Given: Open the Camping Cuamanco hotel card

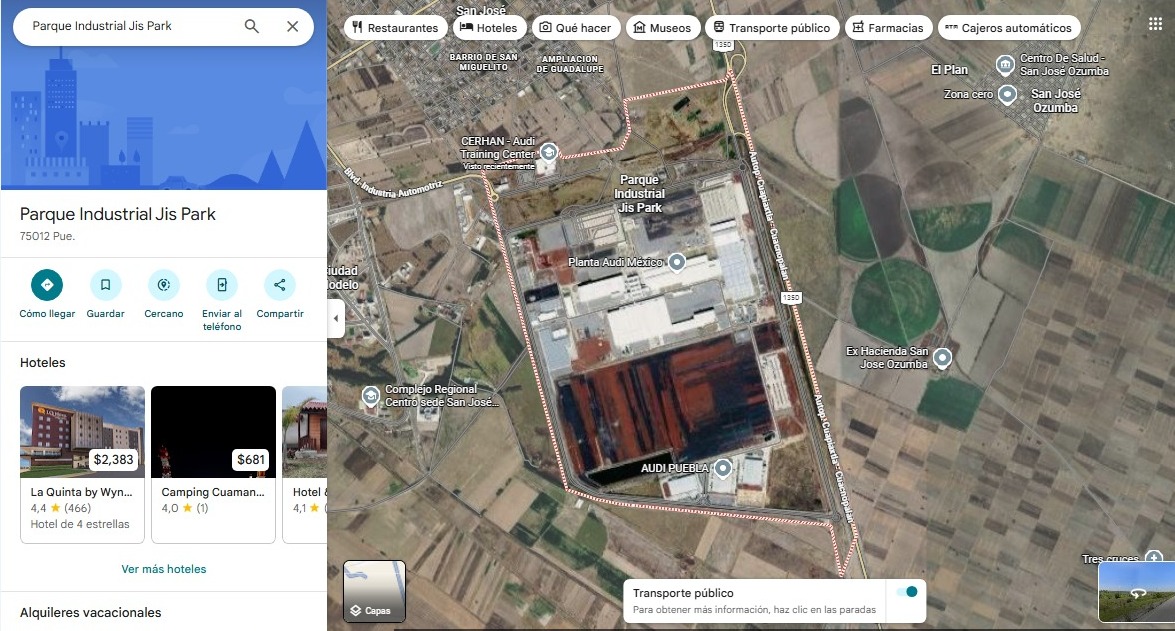Looking at the screenshot, I should pos(214,465).
